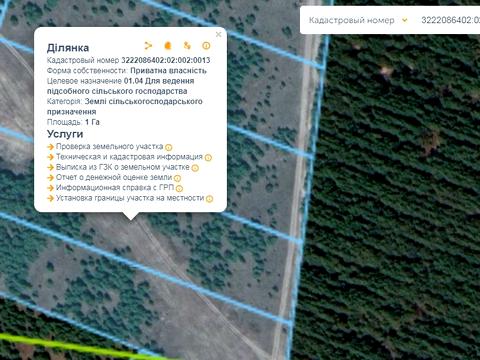Click info icon next to Отчет о денежной оценке
This screenshot has height=360, width=480.
177,178
